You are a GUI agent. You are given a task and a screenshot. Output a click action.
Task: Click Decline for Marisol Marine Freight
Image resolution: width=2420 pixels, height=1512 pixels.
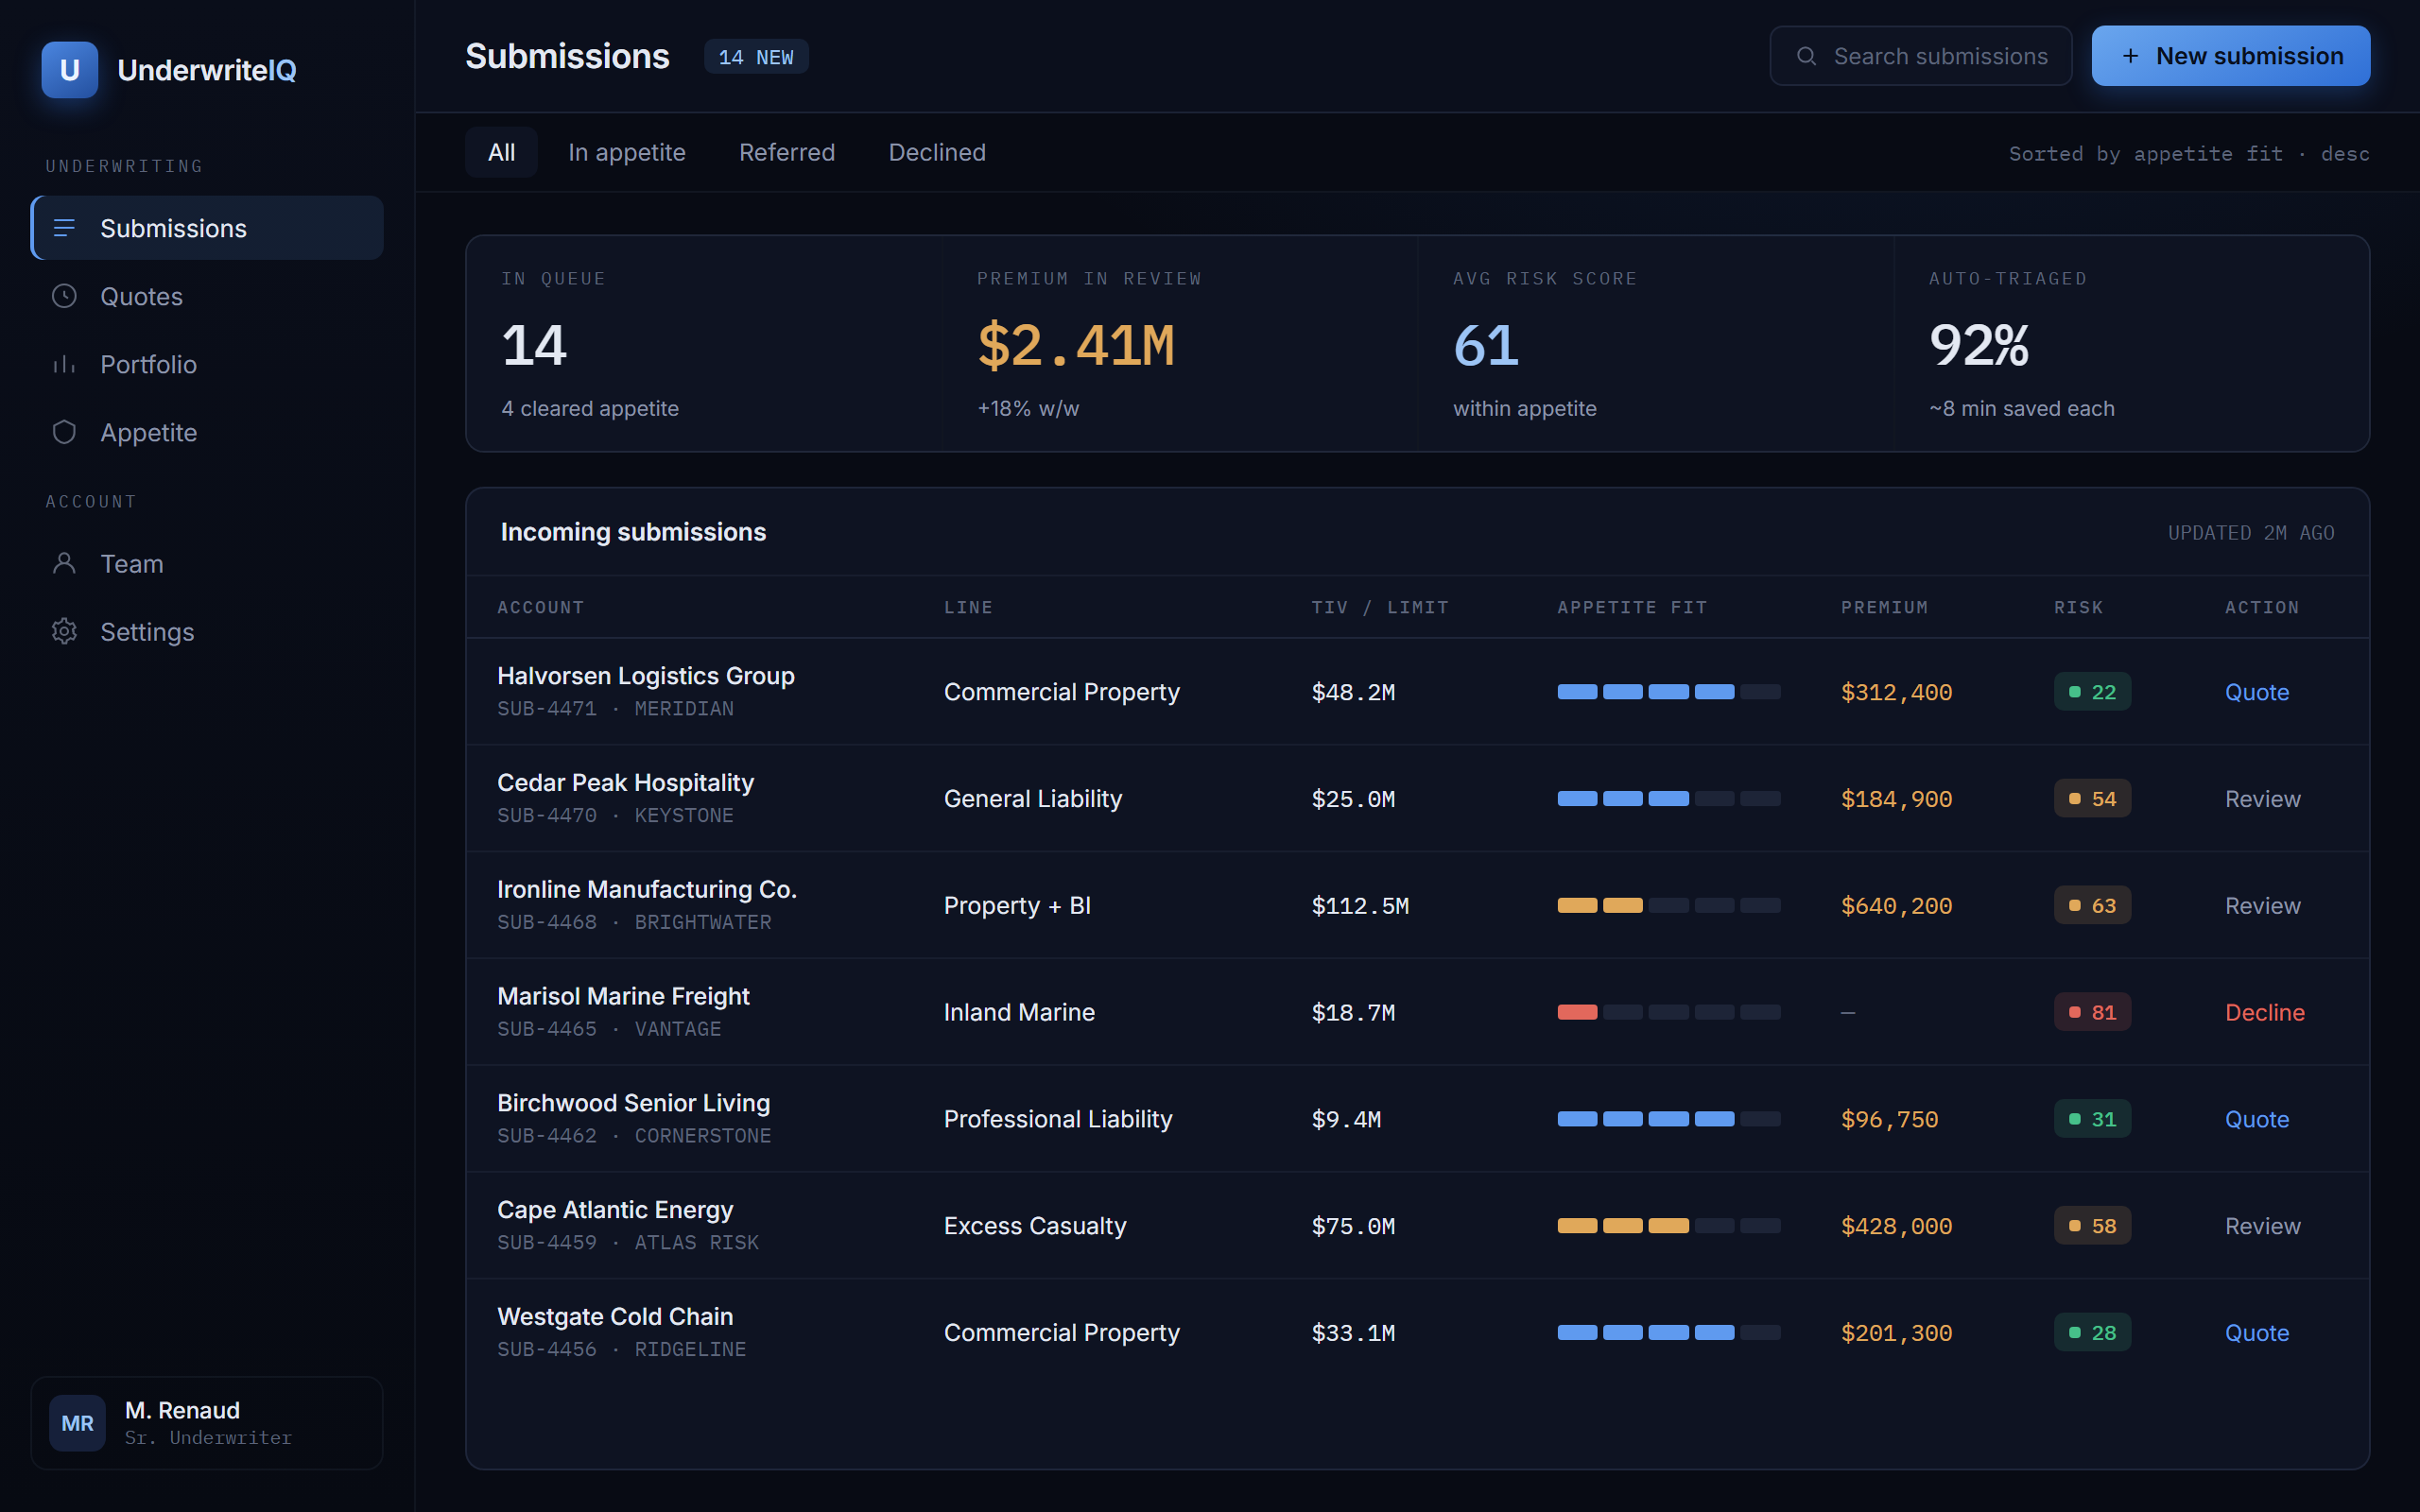tap(2264, 1012)
